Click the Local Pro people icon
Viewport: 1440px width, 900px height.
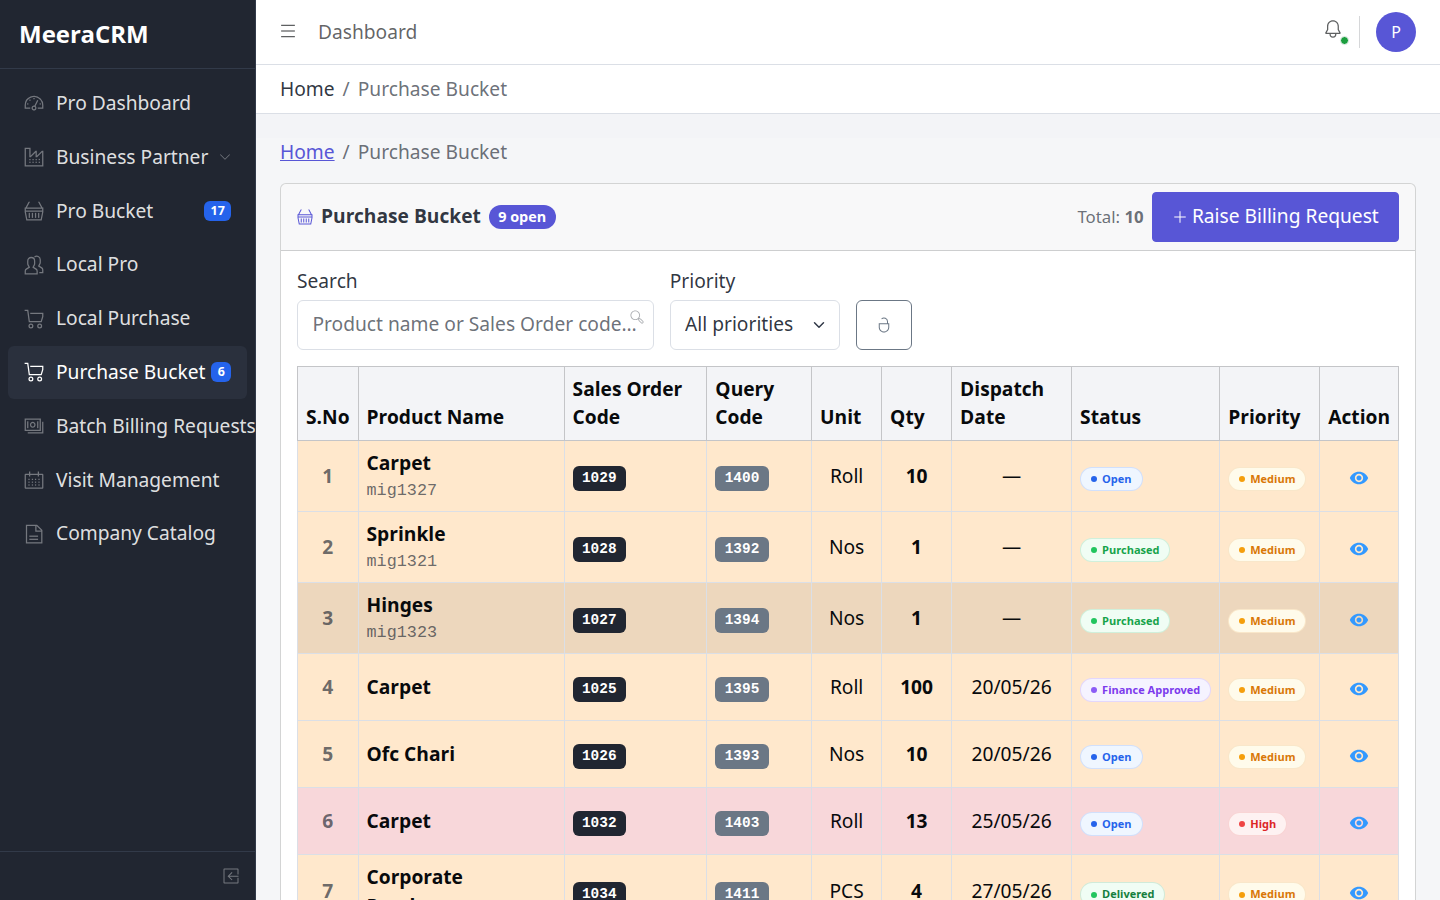tap(34, 265)
